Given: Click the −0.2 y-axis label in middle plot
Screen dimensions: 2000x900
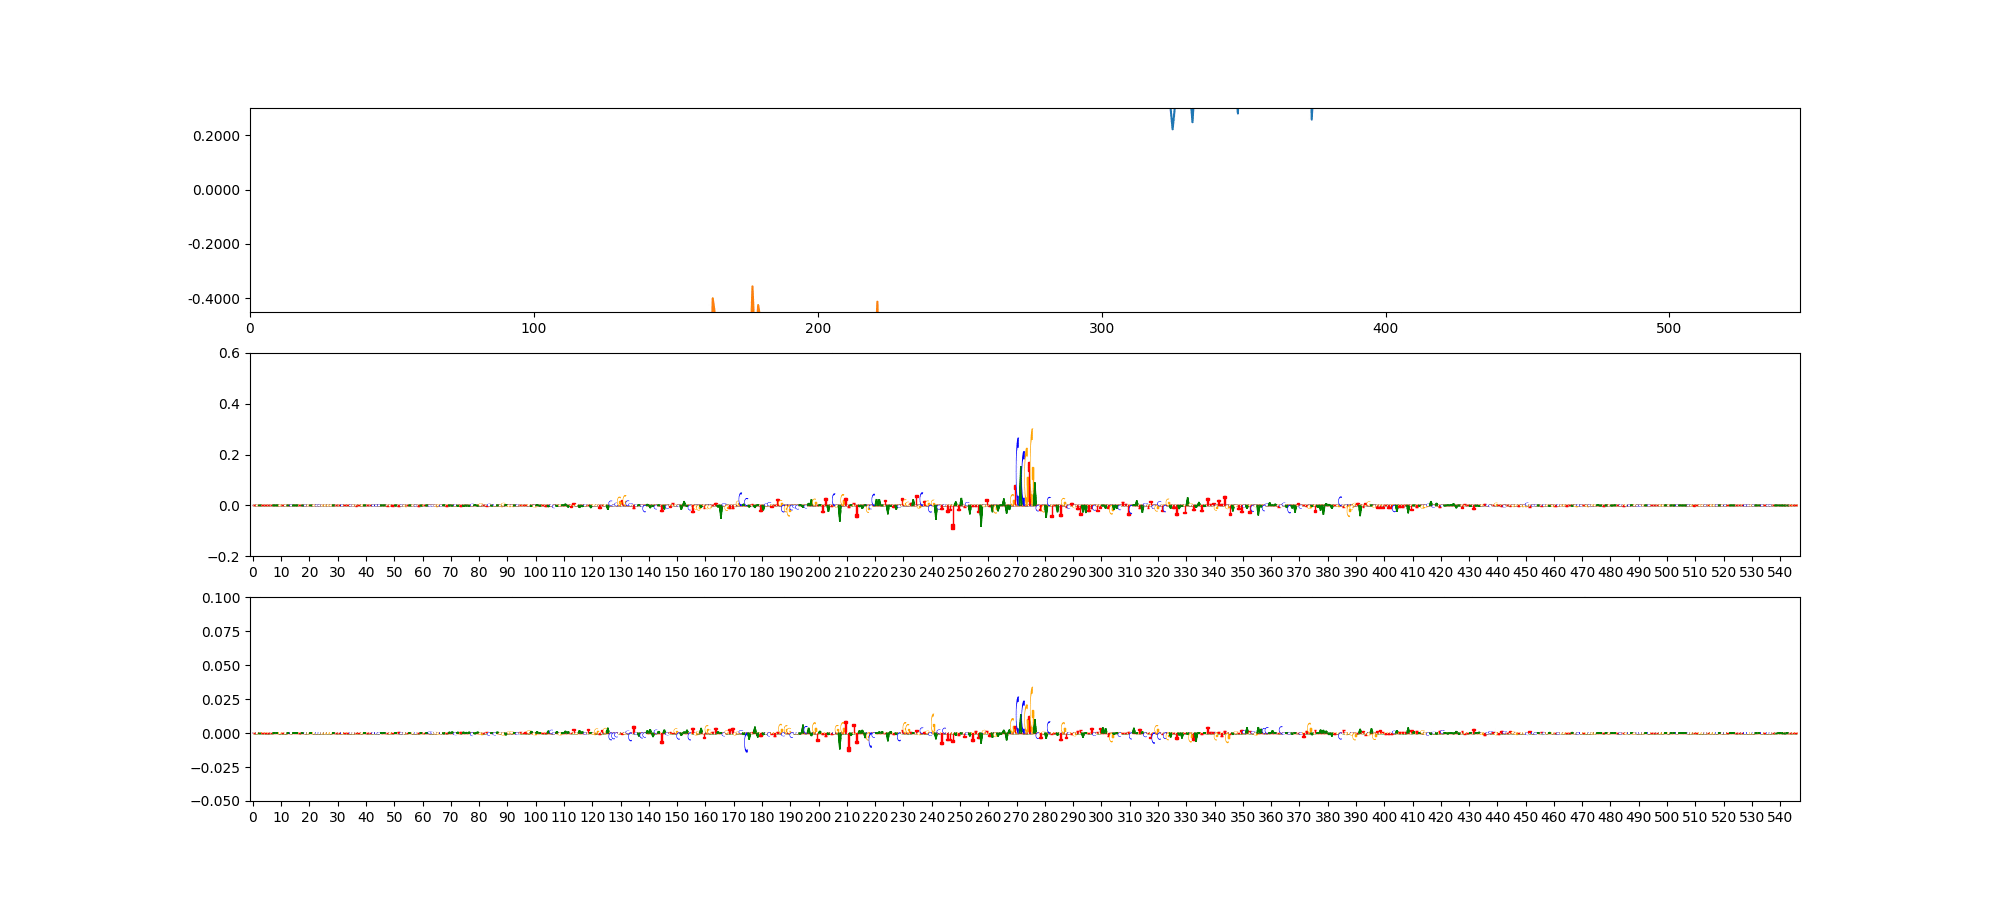Looking at the screenshot, I should (225, 556).
